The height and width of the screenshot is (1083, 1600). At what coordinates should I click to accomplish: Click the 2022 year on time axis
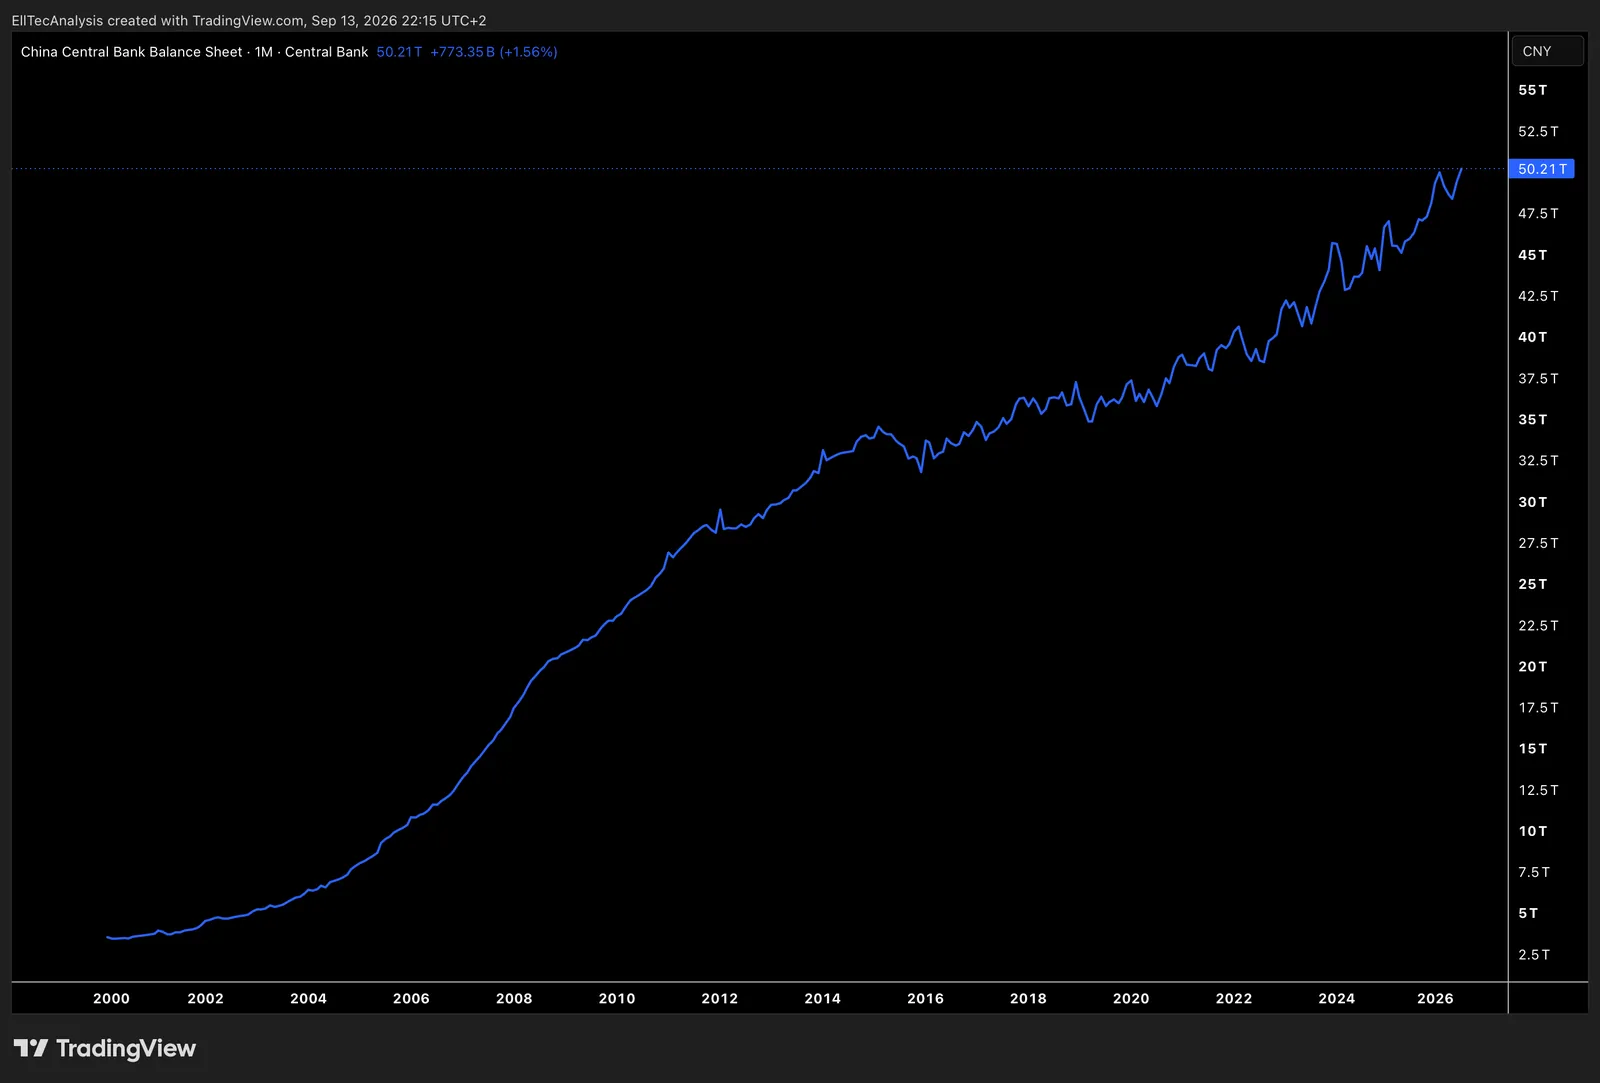point(1233,998)
